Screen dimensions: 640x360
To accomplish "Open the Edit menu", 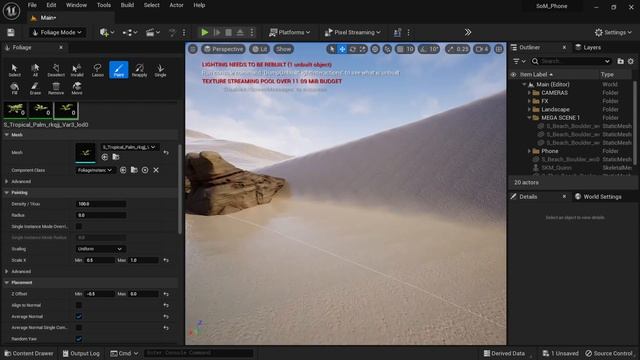I will 51,5.
